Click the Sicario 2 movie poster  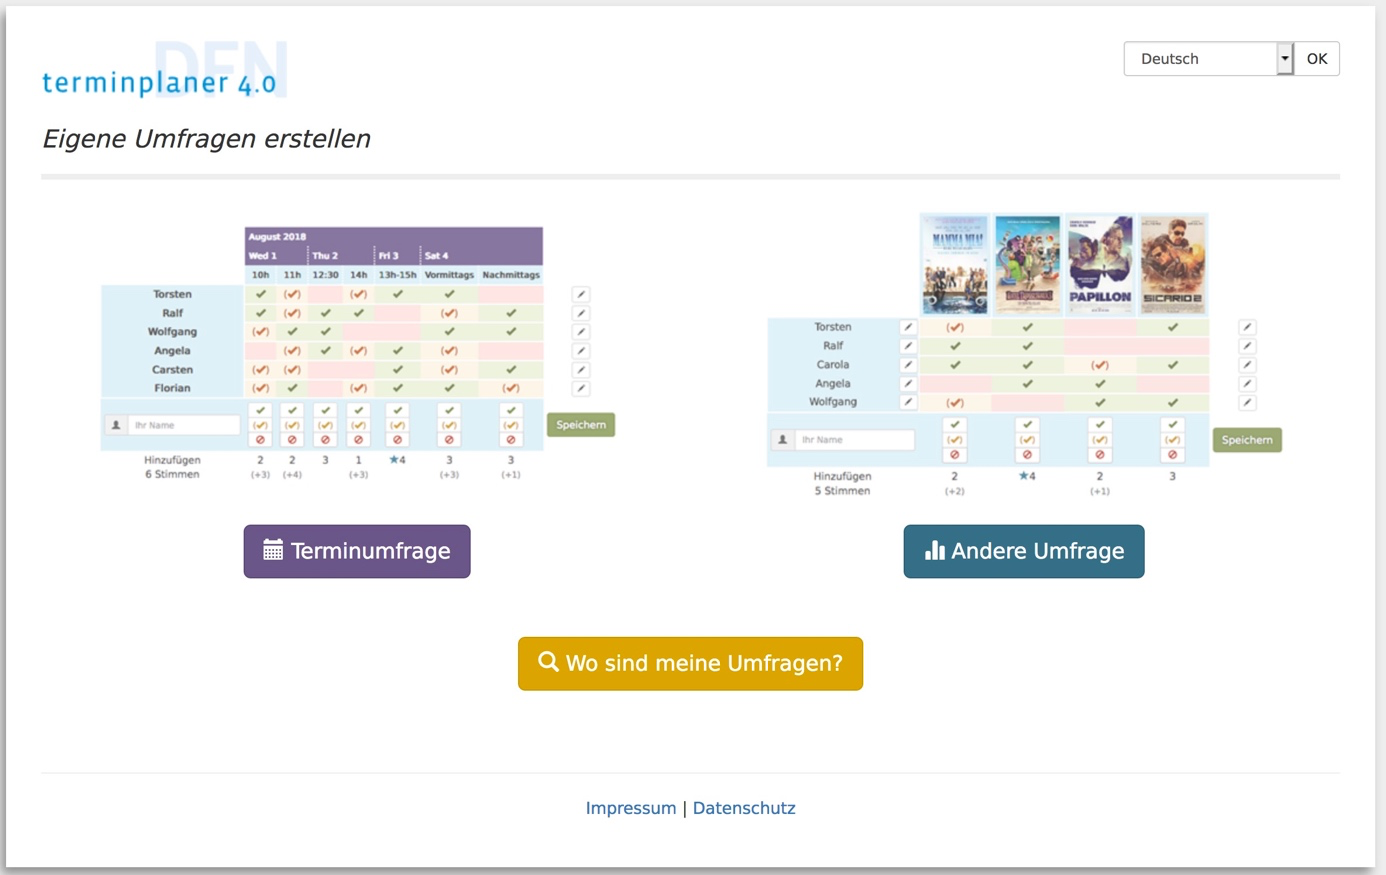[x=1173, y=264]
